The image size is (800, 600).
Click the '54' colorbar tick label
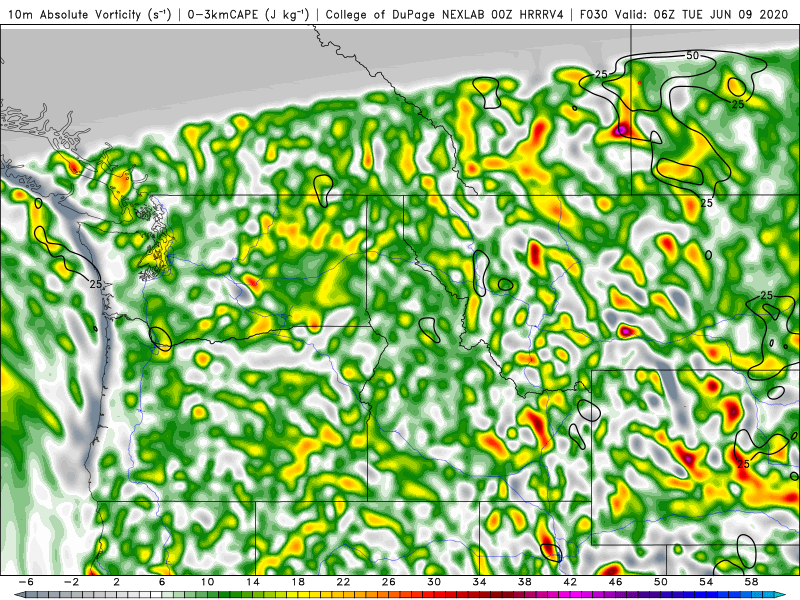click(x=706, y=582)
